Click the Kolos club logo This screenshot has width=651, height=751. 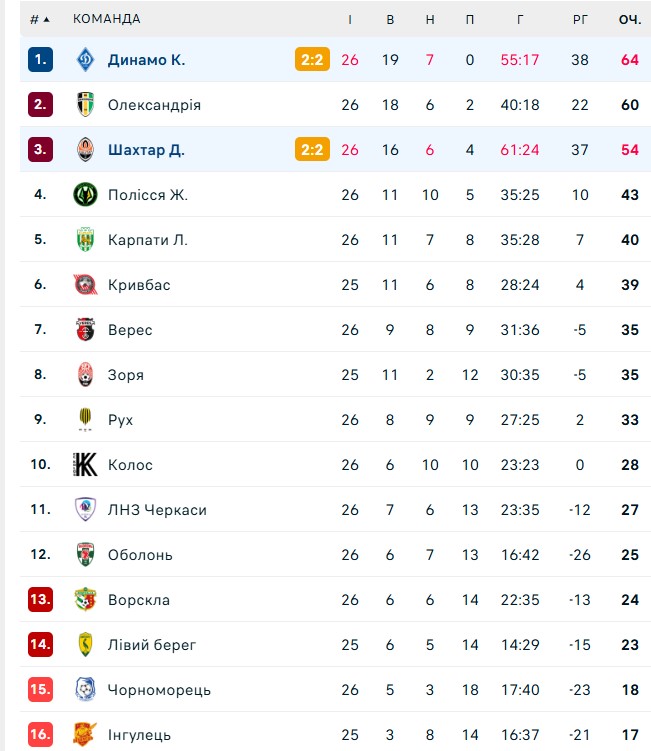86,465
